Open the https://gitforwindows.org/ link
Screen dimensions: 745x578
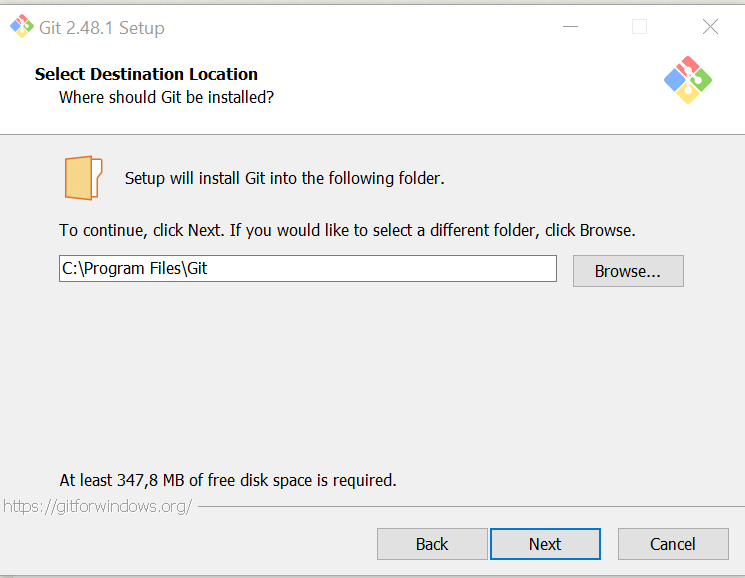point(97,507)
